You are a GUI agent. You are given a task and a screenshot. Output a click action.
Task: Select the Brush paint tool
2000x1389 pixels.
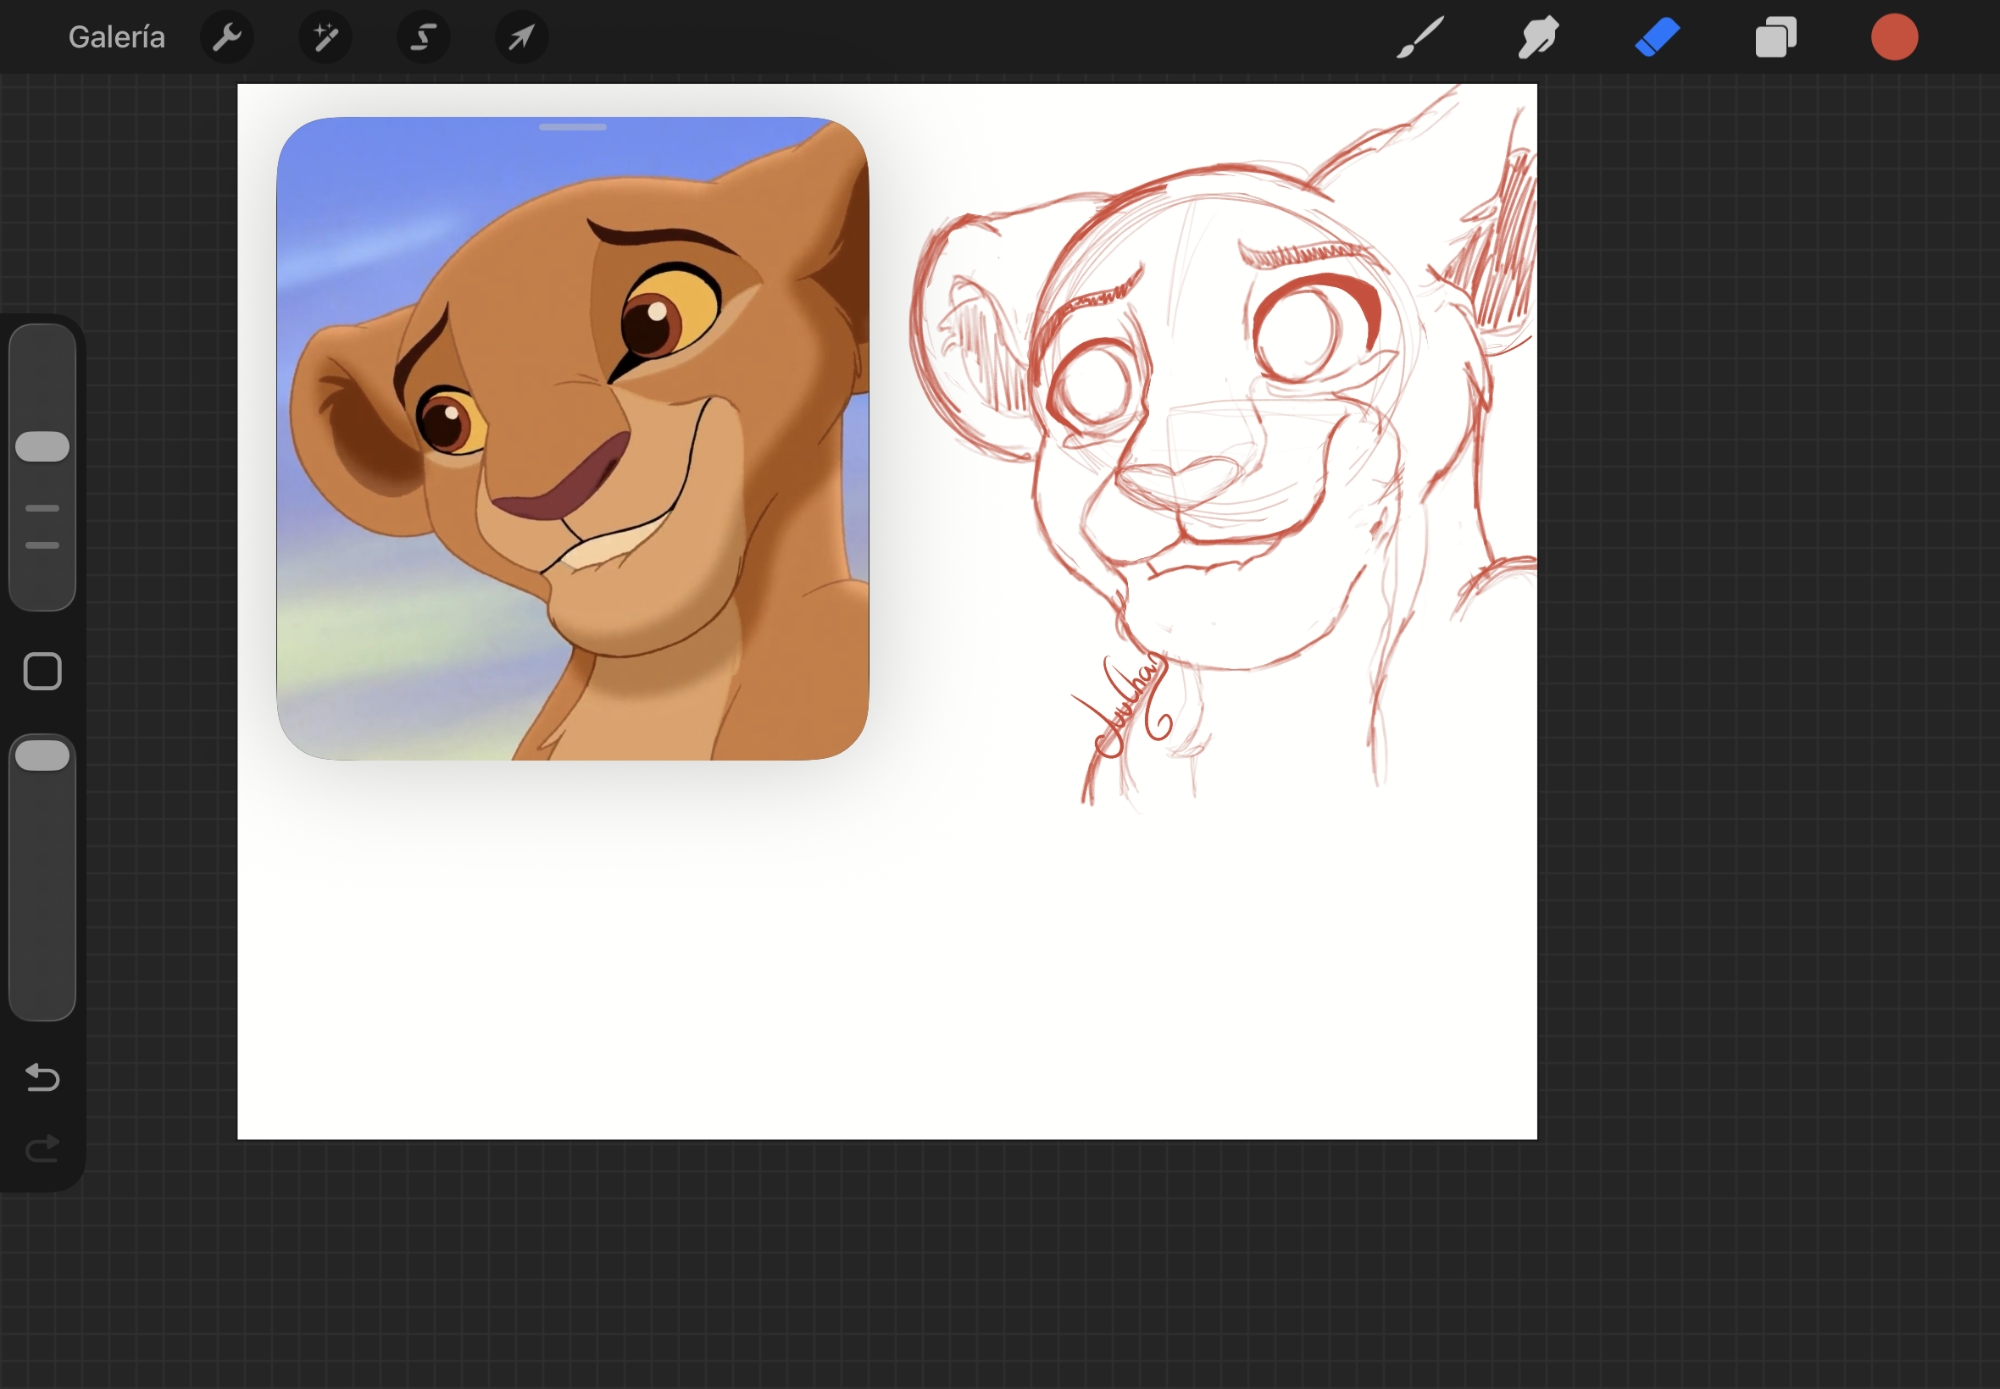(x=1420, y=38)
